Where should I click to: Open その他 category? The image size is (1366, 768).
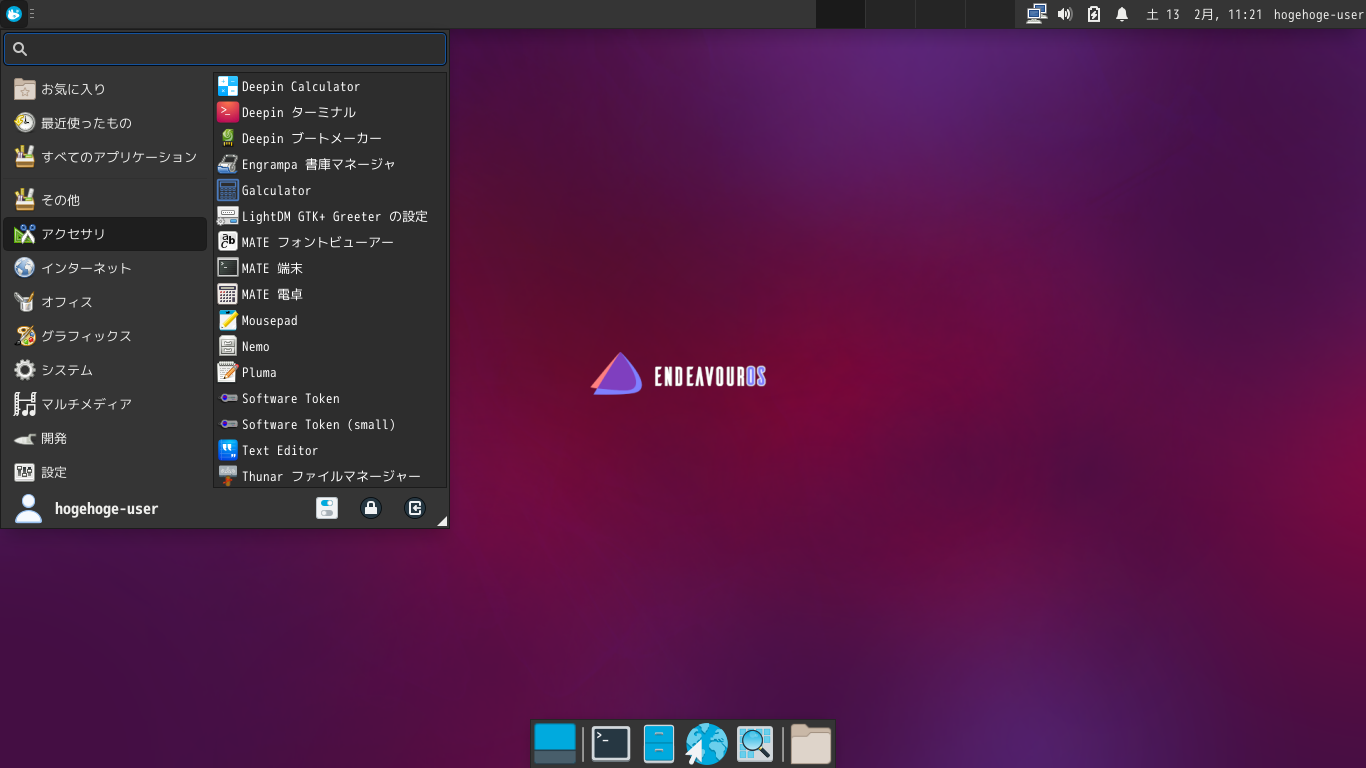pos(105,200)
